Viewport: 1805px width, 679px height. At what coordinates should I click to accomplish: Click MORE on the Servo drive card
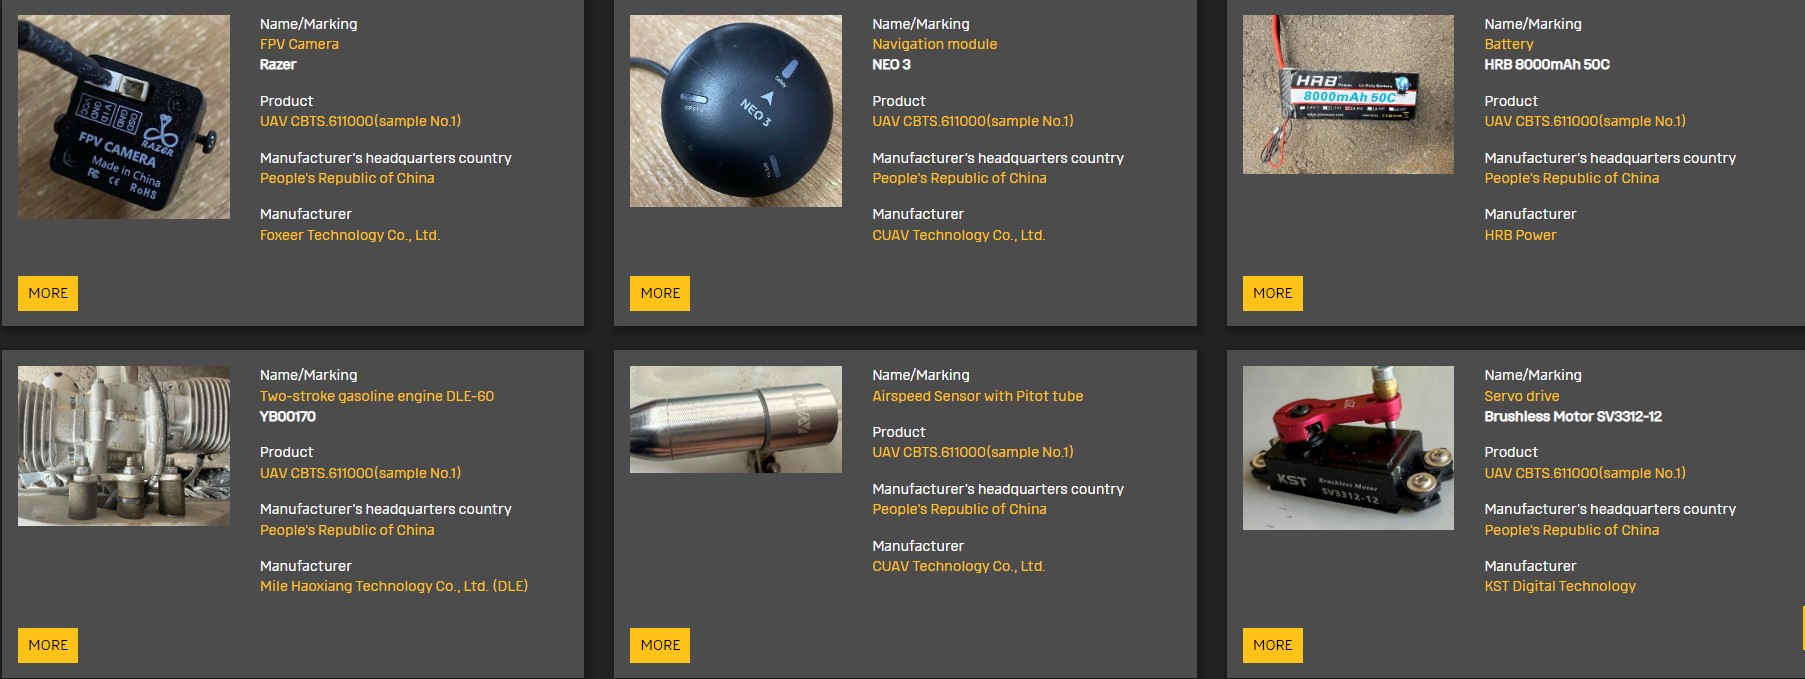coord(1272,645)
